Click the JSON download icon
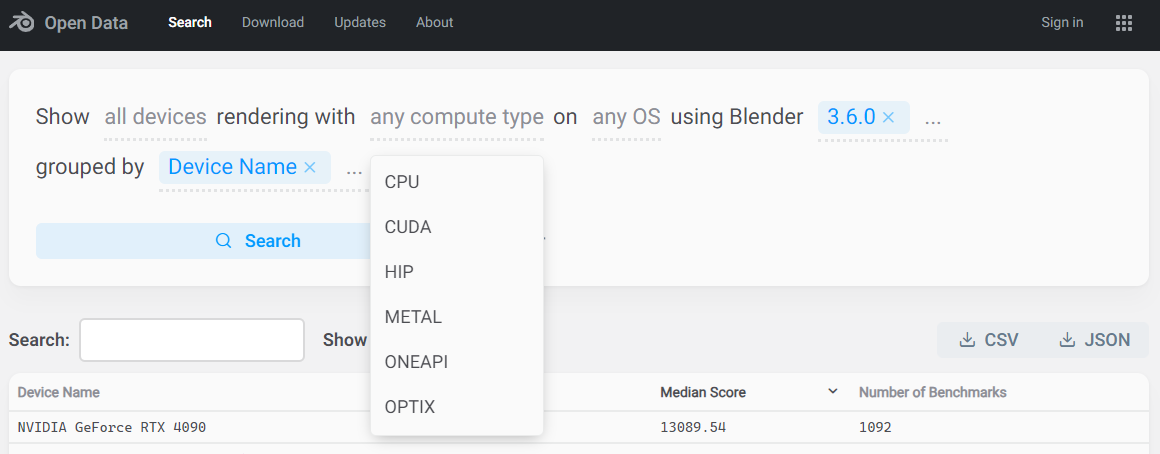Screen dimensions: 1160x454 click(1067, 340)
